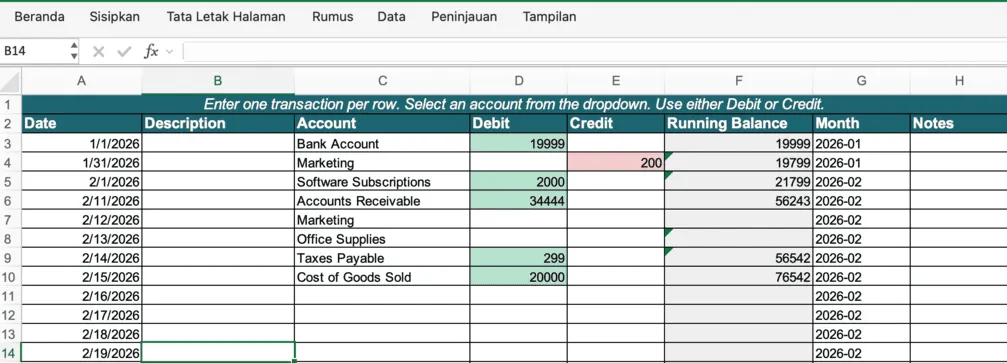Select the Taxes Payable cell
The image size is (1007, 363).
click(x=382, y=258)
